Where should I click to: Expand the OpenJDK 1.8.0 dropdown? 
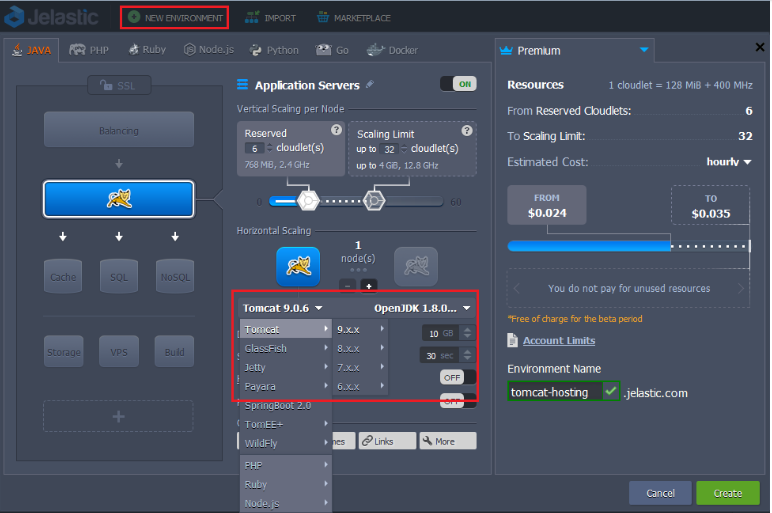(x=422, y=308)
